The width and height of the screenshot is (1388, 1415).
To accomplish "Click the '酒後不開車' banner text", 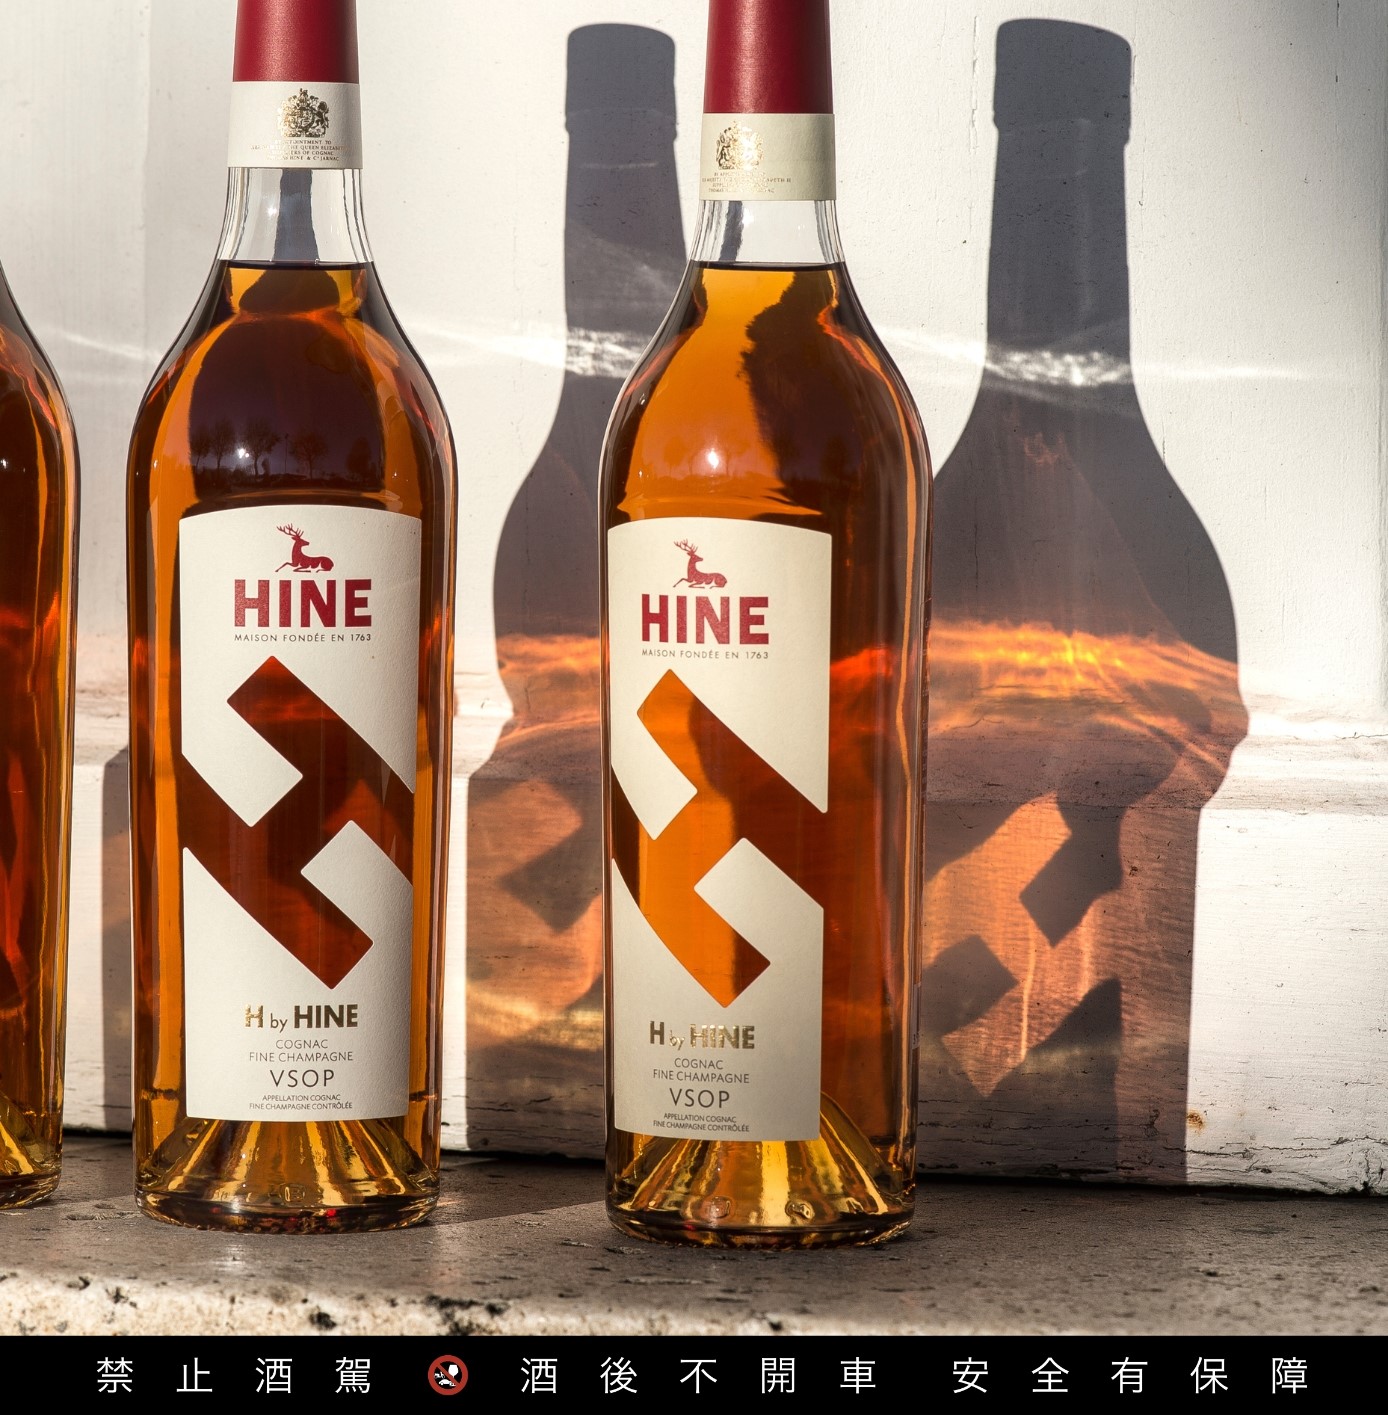I will 699,1376.
